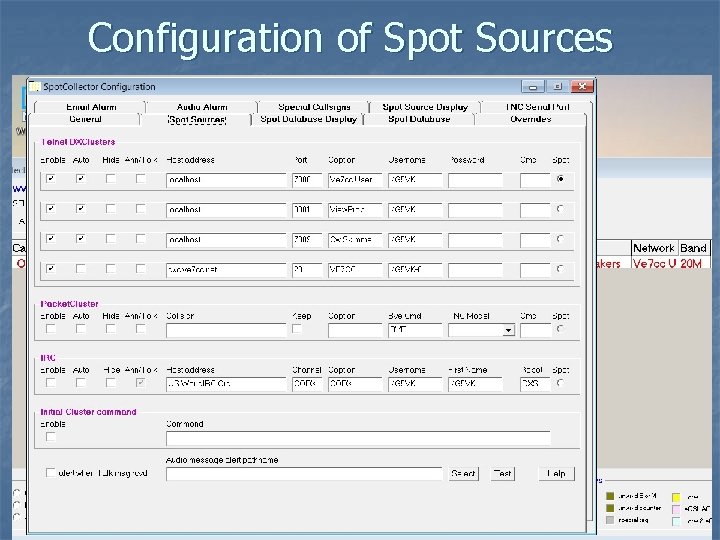
Task: Click the PacketCluster Bye Cmd field
Action: coord(415,330)
